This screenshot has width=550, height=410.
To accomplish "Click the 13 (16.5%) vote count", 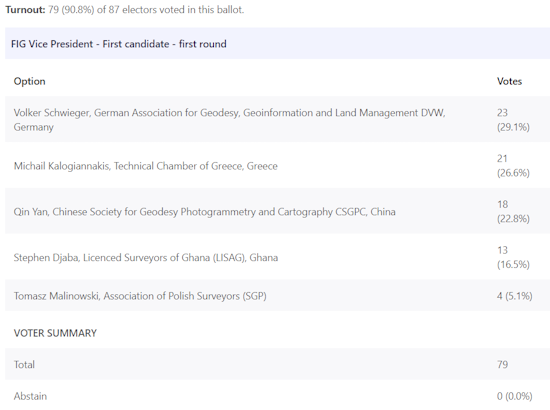I will (x=513, y=257).
